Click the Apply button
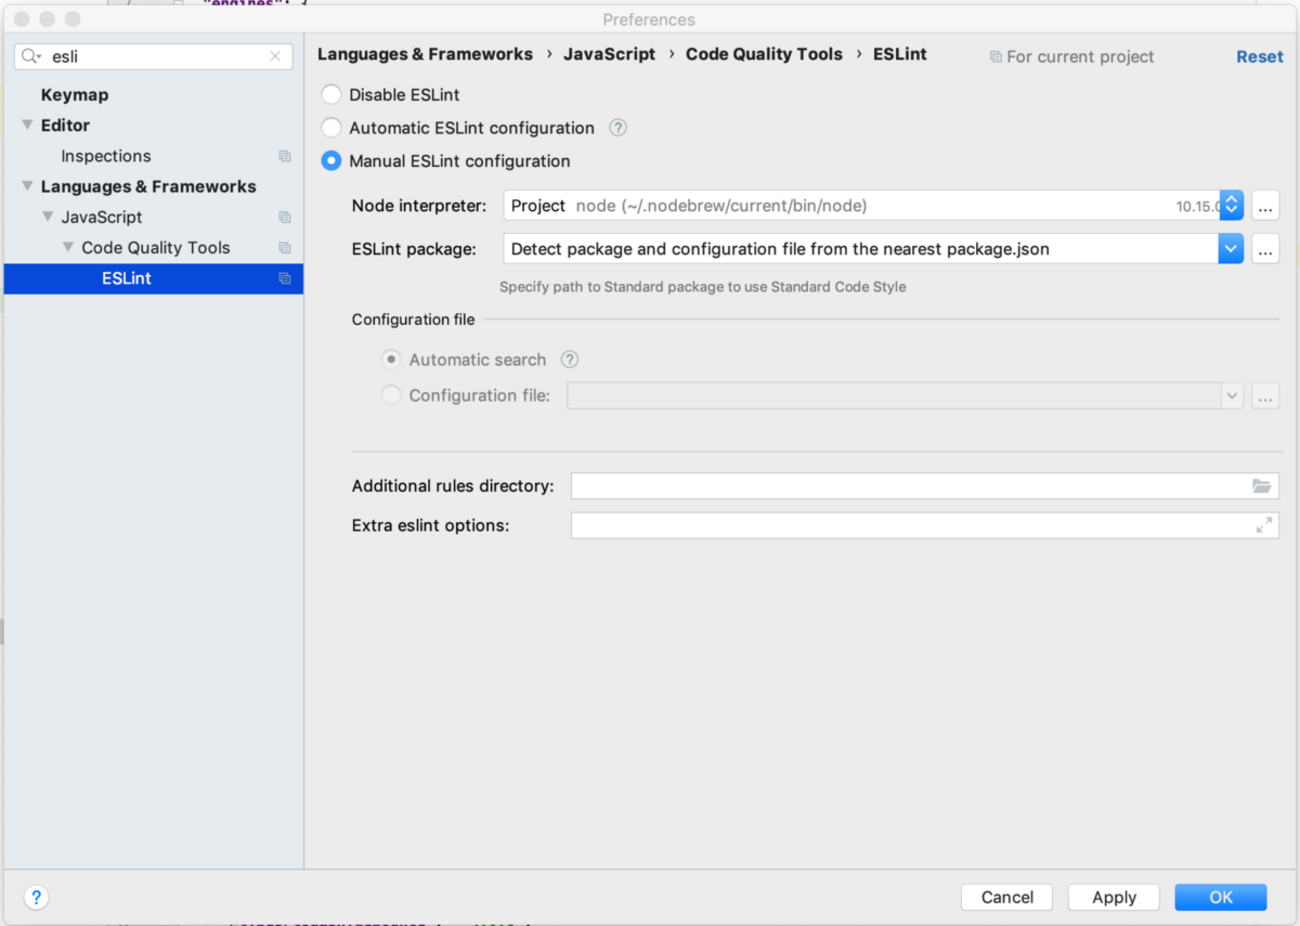This screenshot has width=1300, height=926. point(1114,897)
